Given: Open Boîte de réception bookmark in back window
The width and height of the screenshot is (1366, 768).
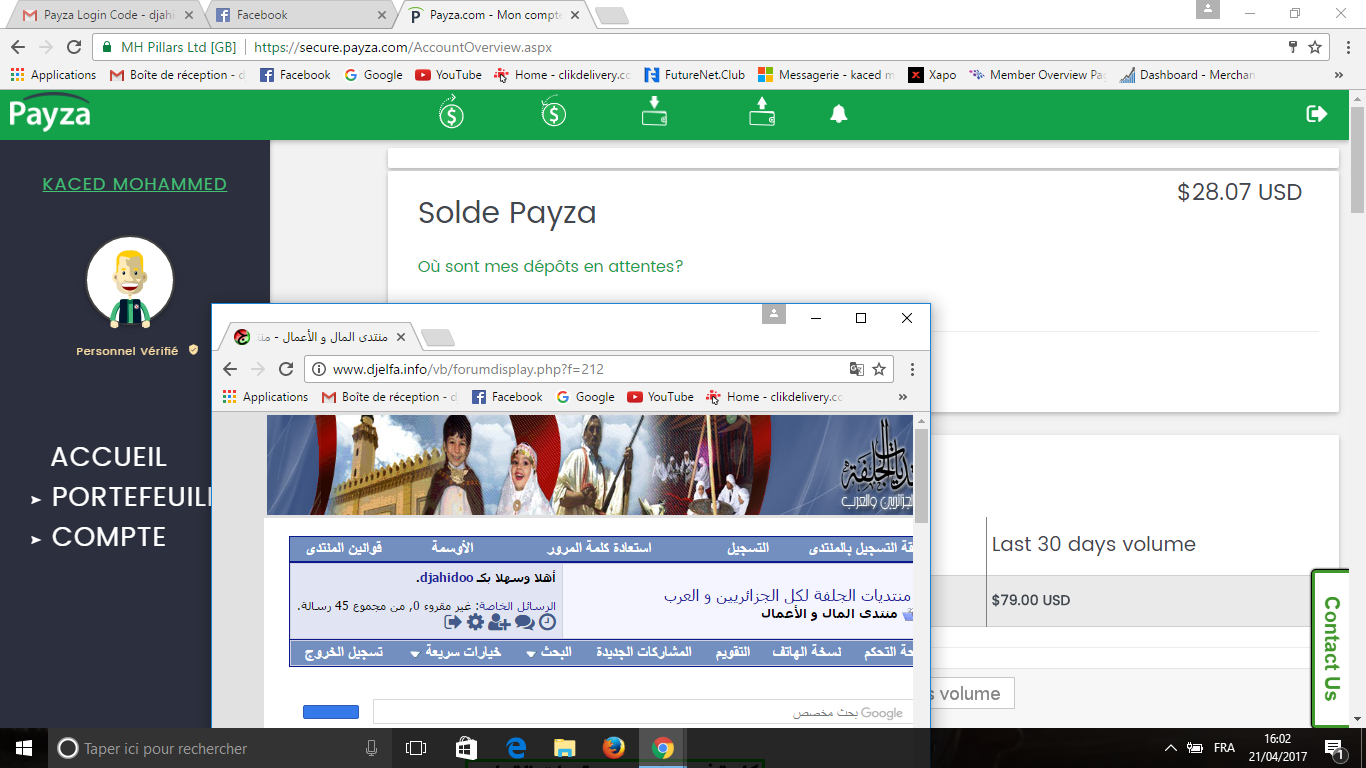Looking at the screenshot, I should tap(177, 75).
